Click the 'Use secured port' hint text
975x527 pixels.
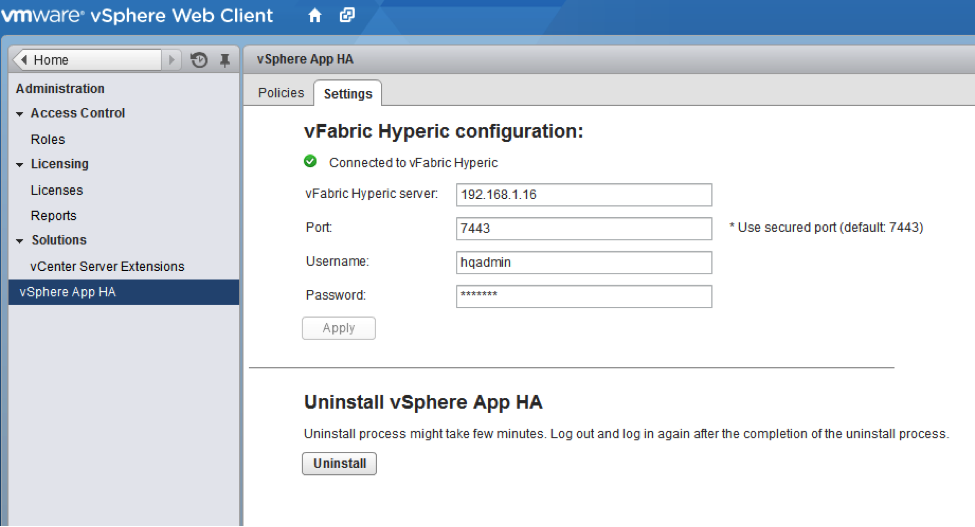click(x=826, y=227)
